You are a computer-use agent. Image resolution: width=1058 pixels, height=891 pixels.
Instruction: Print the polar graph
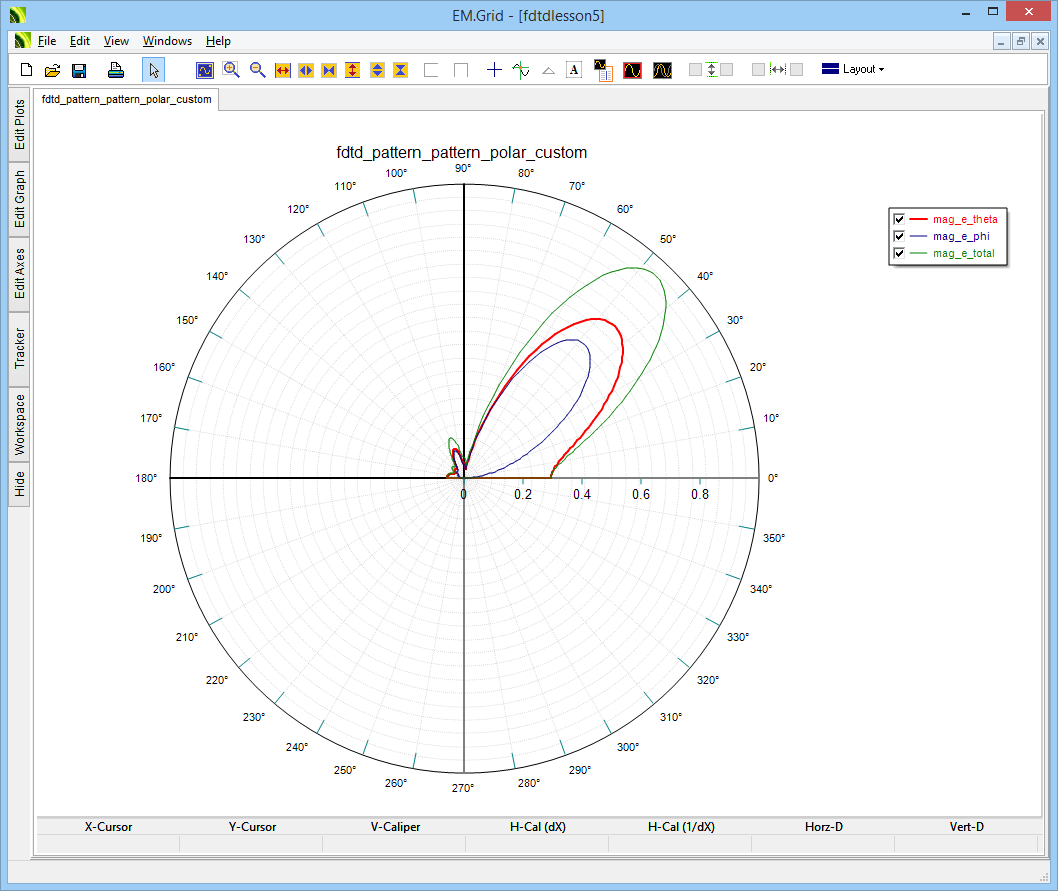(x=116, y=70)
